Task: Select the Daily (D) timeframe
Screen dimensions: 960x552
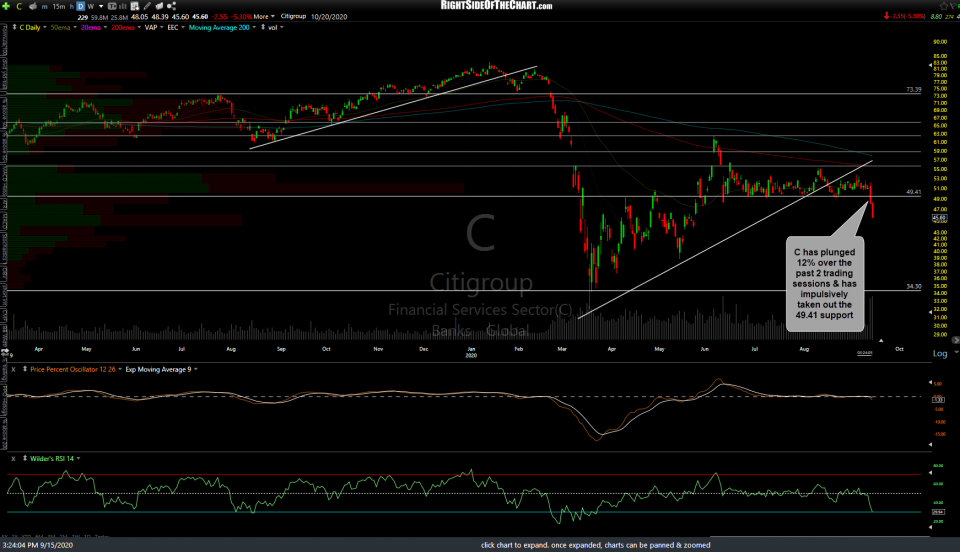Action: [81, 6]
